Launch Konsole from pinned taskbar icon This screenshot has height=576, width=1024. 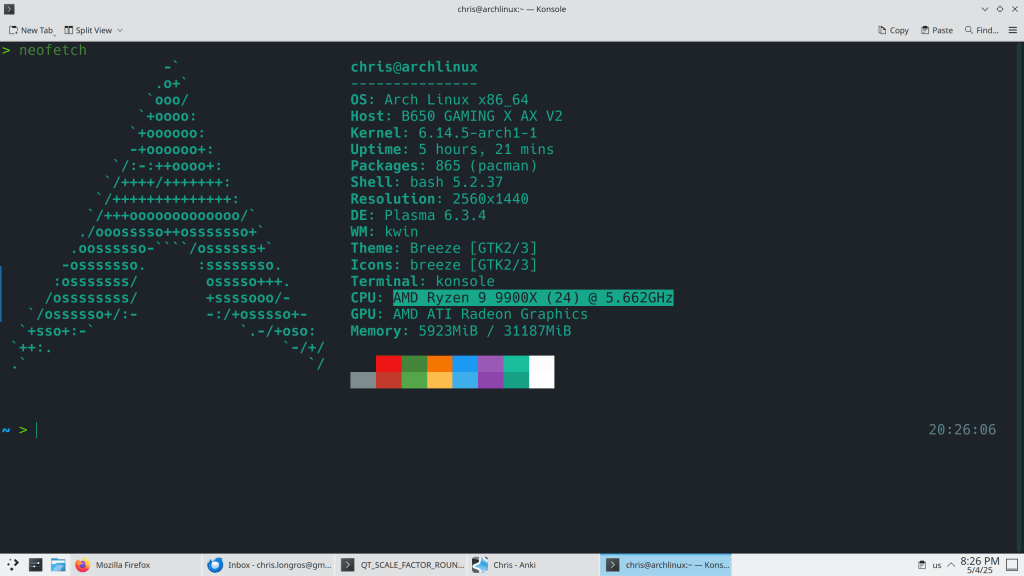pos(35,565)
